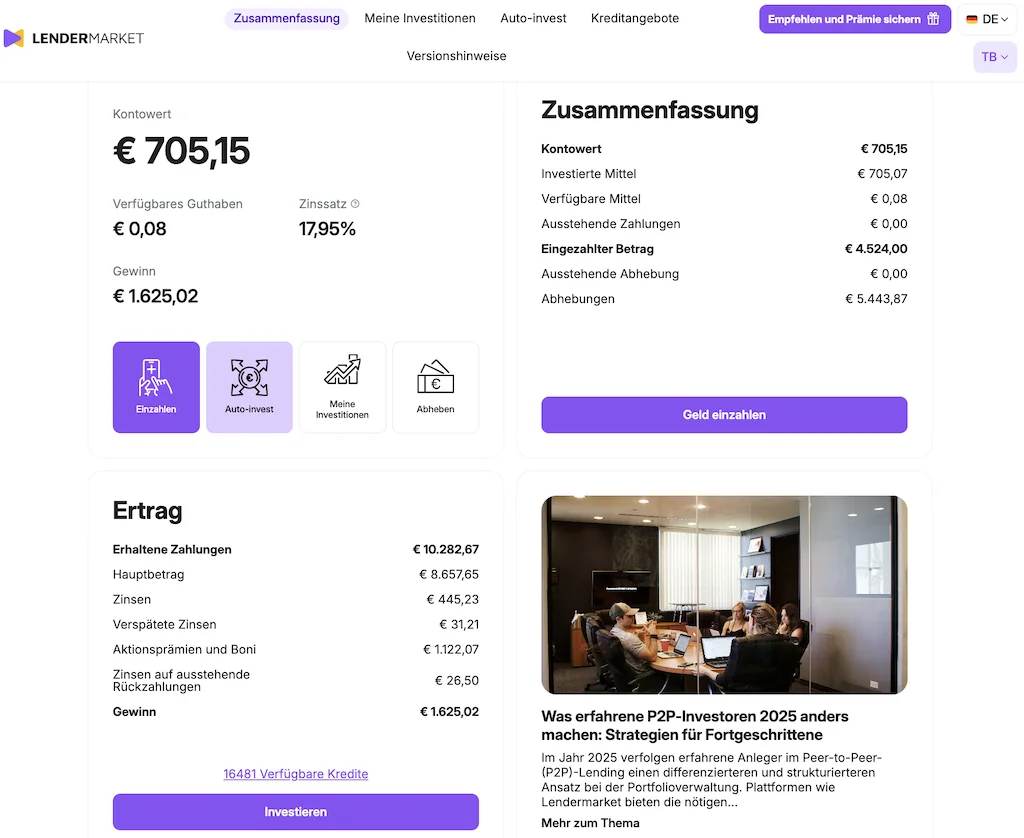
Task: Click the German flag icon
Action: 972,19
